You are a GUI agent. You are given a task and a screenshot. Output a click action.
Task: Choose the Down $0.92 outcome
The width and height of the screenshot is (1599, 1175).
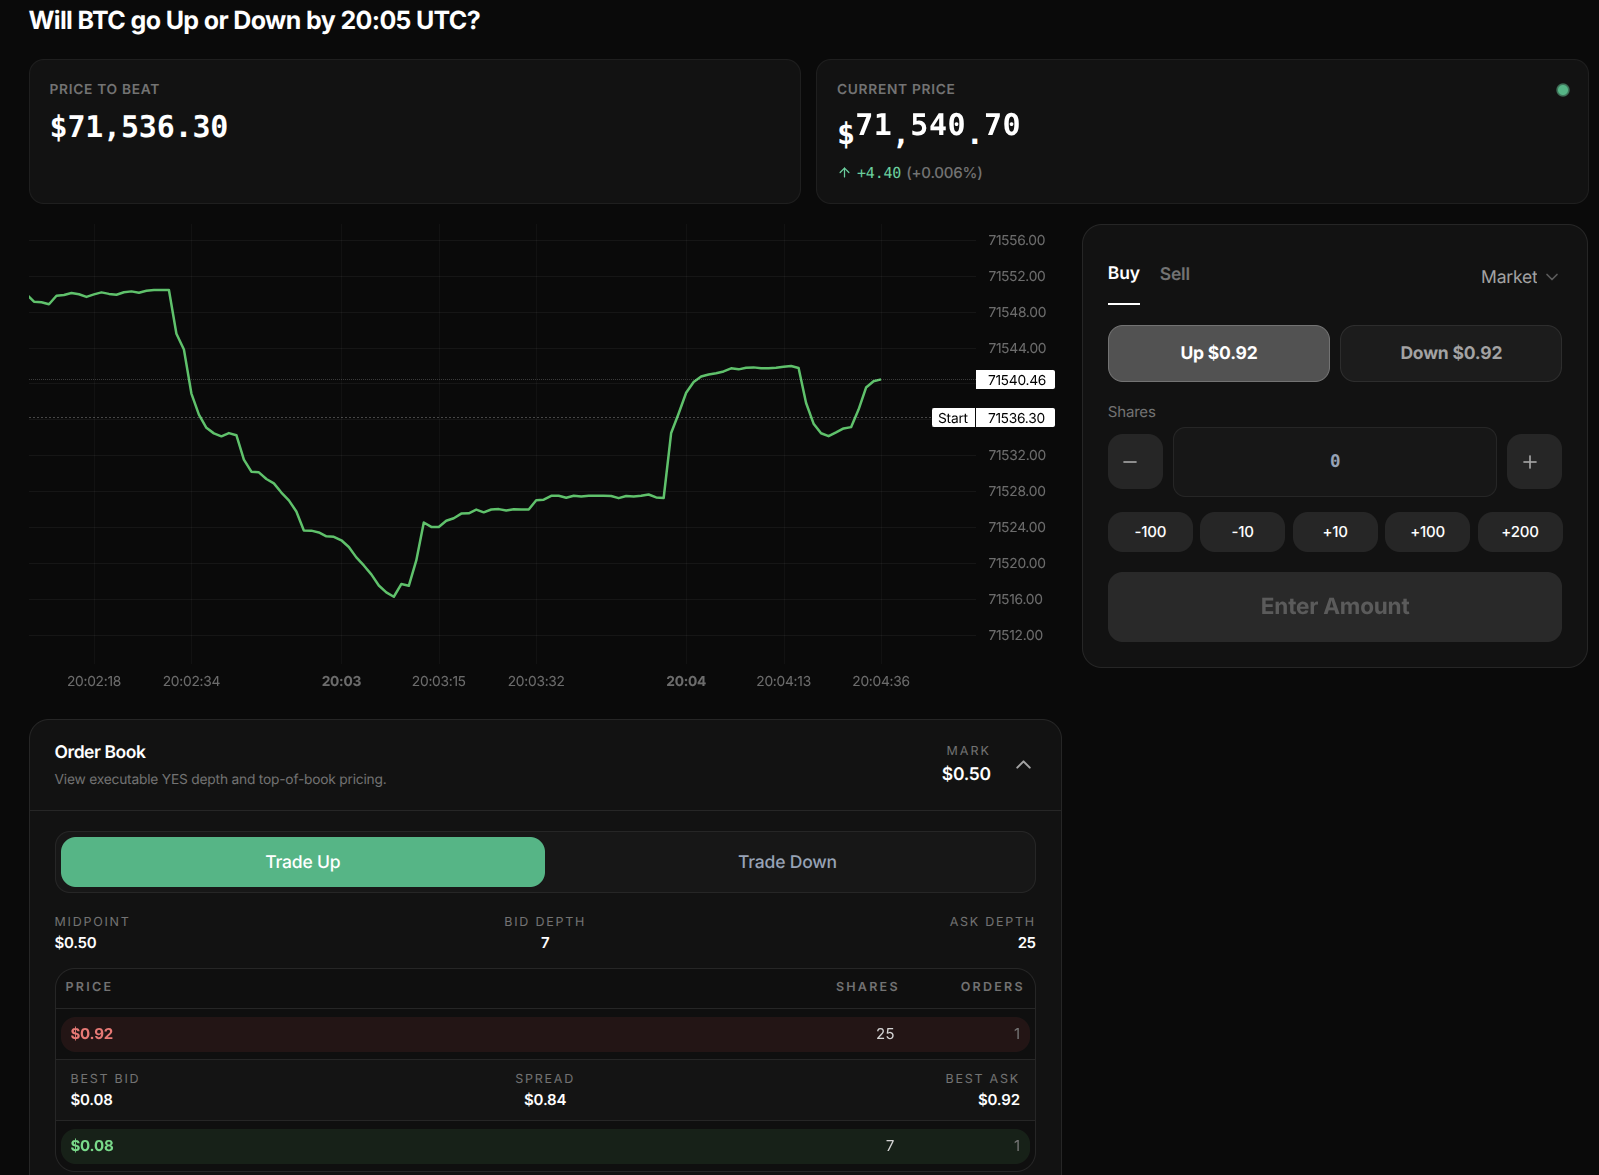click(x=1451, y=353)
